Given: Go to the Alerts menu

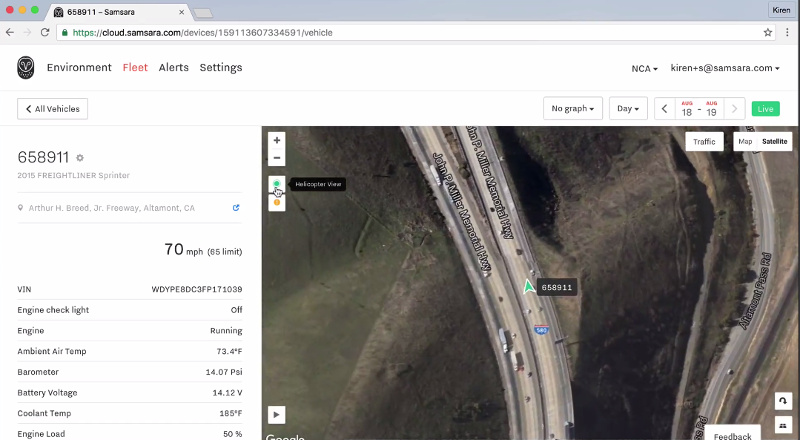Looking at the screenshot, I should pos(174,68).
